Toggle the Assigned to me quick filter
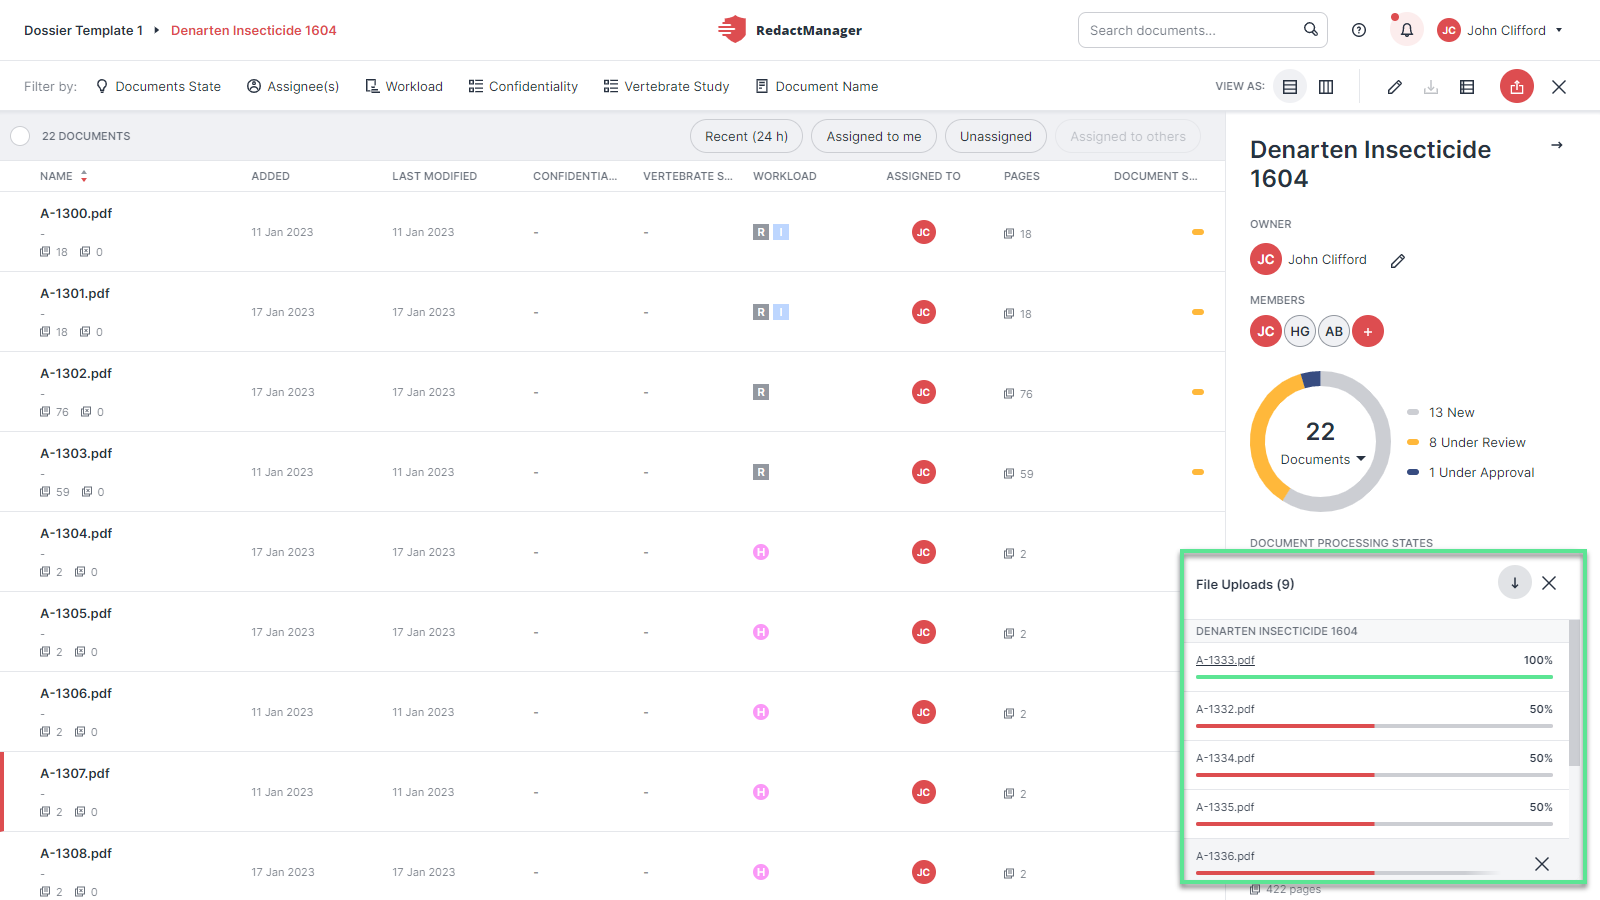 (x=874, y=136)
